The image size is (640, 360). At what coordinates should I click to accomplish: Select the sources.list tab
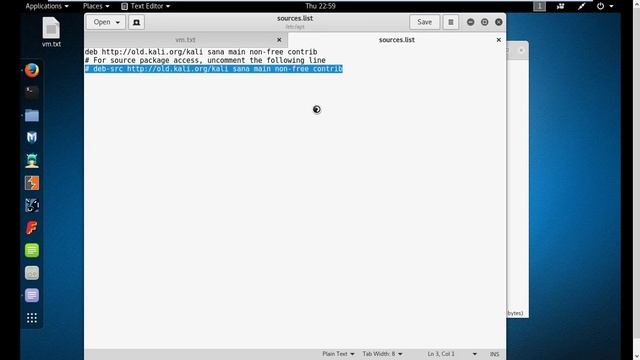[x=396, y=40]
